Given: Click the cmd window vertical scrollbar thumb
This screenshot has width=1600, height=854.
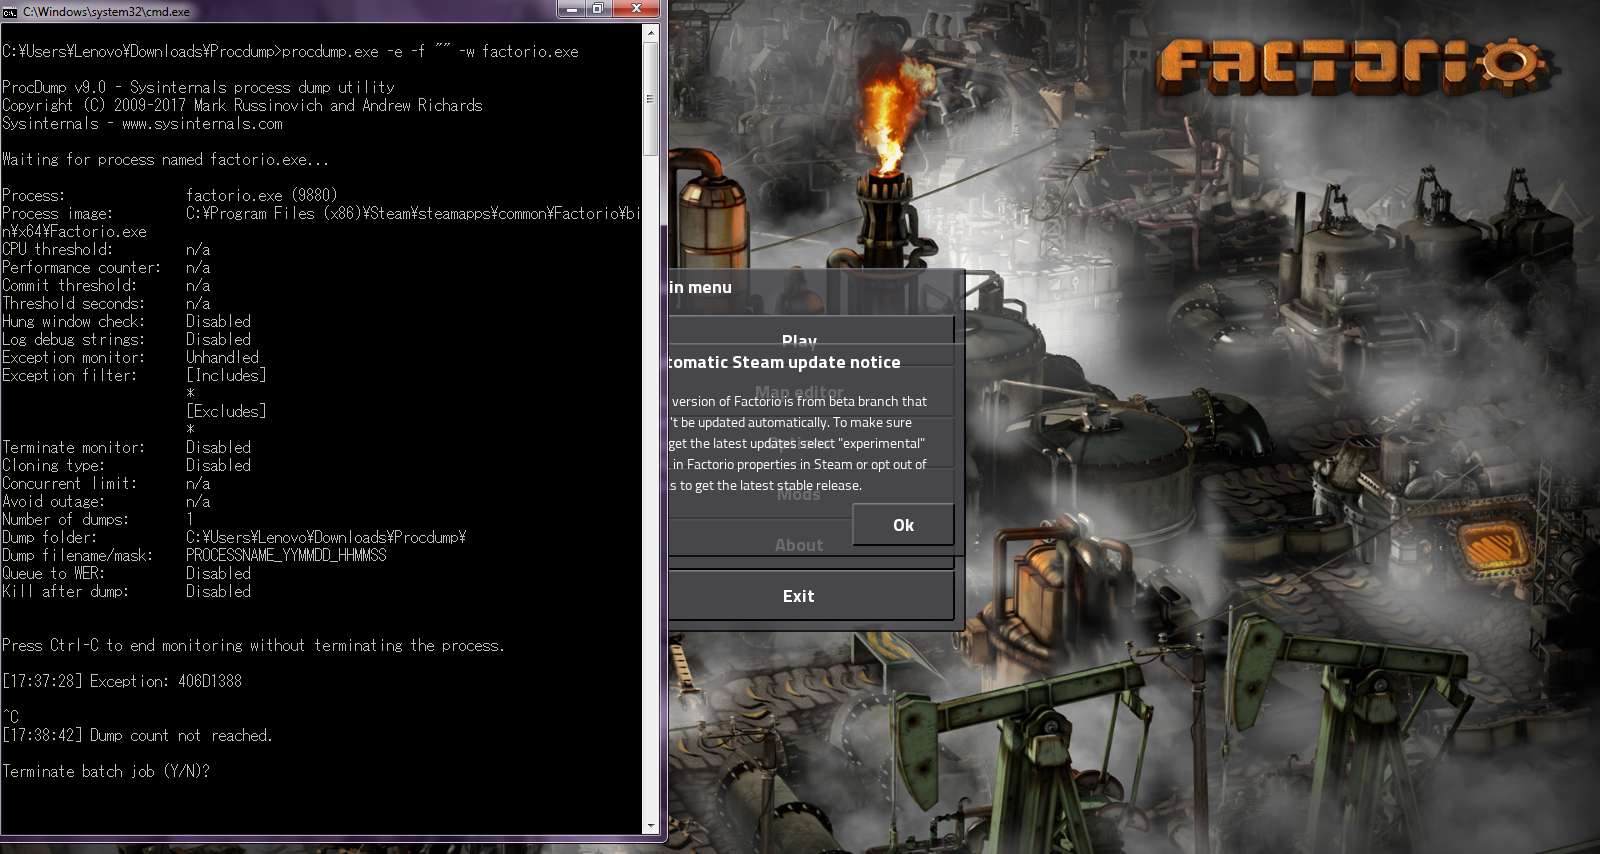Looking at the screenshot, I should pos(651,99).
